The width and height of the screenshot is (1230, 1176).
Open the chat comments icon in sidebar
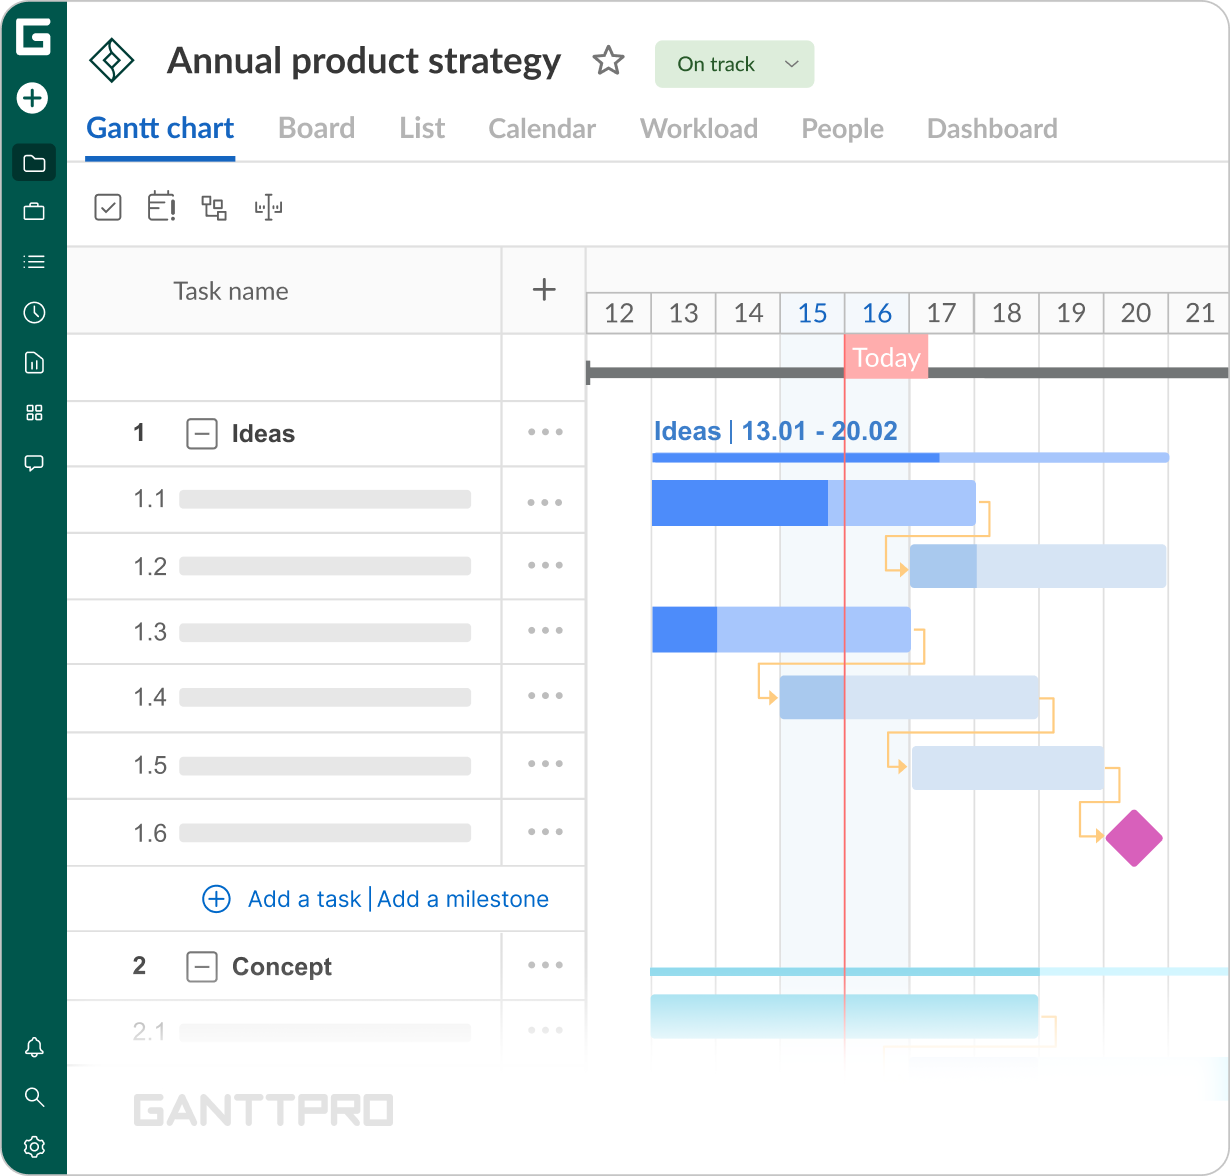34,463
